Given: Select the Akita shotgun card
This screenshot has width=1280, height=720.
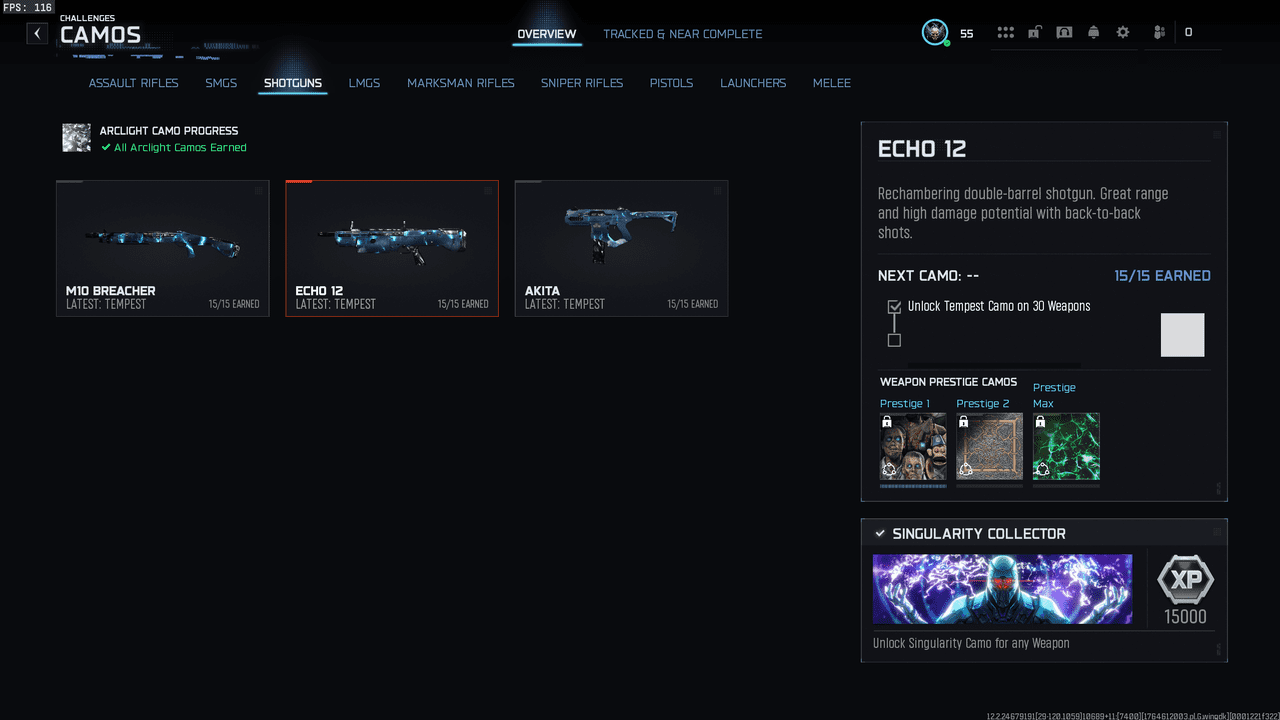Looking at the screenshot, I should coord(621,248).
